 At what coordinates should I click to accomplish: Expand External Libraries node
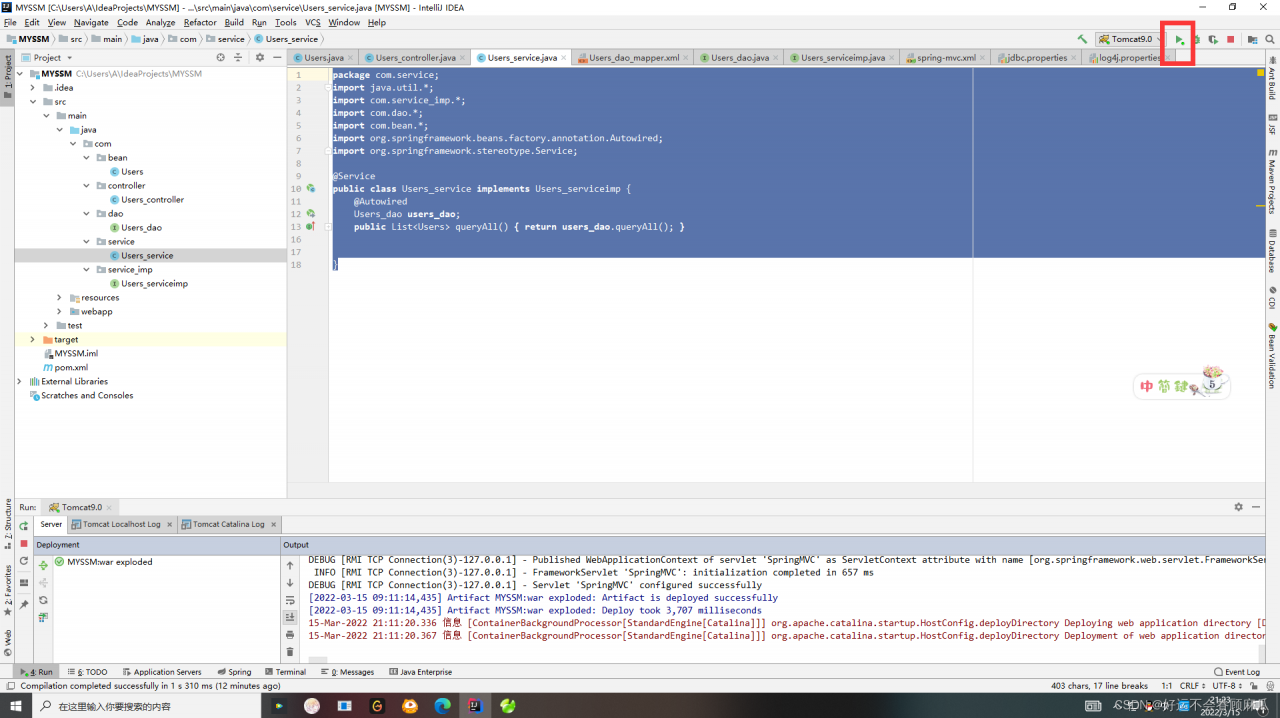pos(20,382)
